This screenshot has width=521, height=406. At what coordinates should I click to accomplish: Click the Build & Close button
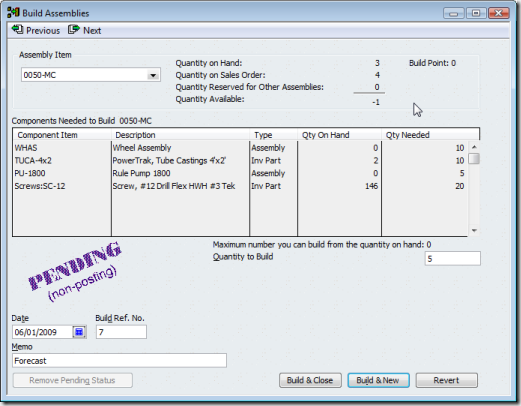pos(310,380)
